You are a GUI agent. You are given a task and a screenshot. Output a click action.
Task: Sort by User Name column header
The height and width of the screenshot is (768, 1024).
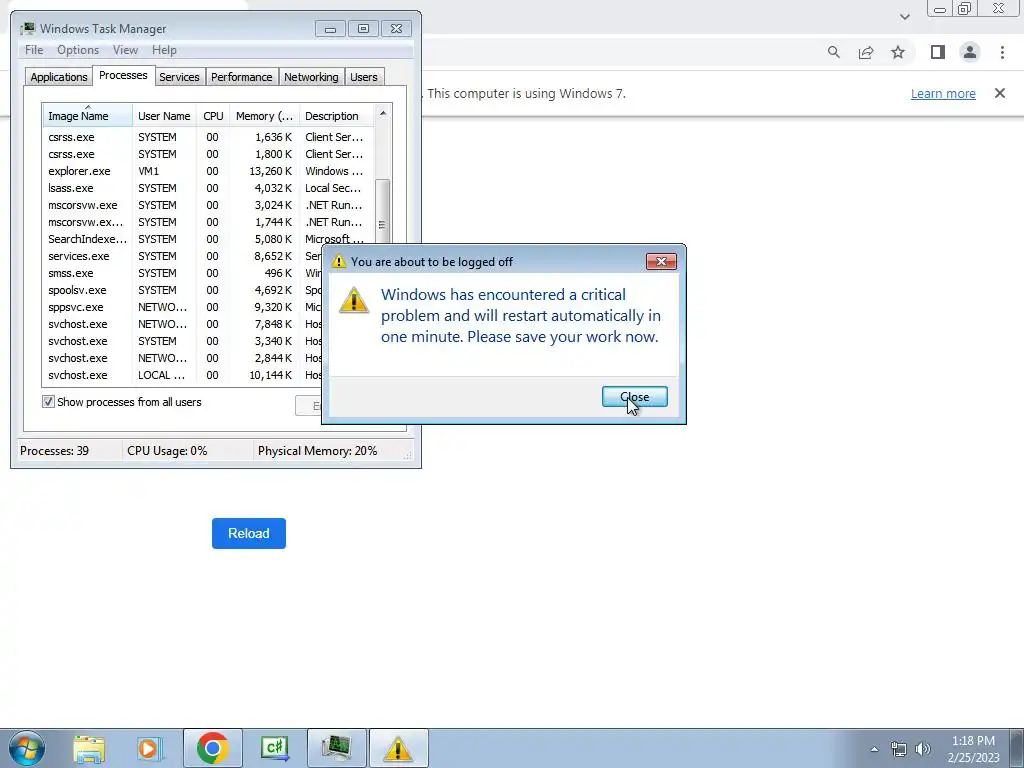(x=165, y=116)
